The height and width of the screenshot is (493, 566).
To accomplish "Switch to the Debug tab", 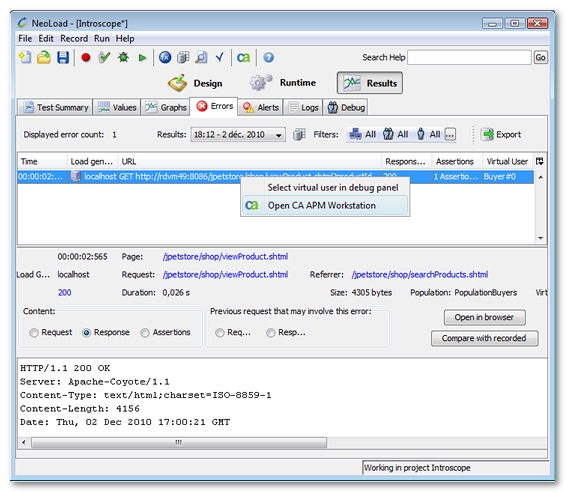I will click(x=345, y=107).
